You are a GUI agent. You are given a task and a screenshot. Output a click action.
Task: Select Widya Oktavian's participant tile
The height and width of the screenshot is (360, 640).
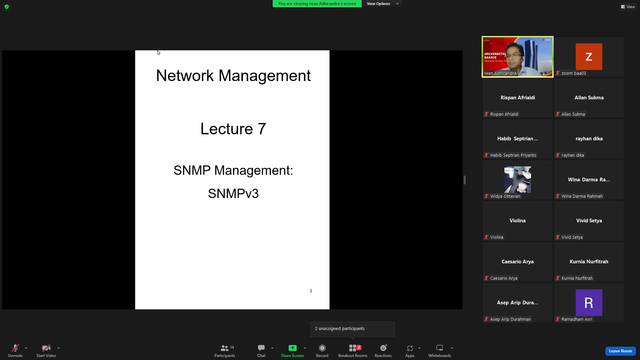click(518, 180)
